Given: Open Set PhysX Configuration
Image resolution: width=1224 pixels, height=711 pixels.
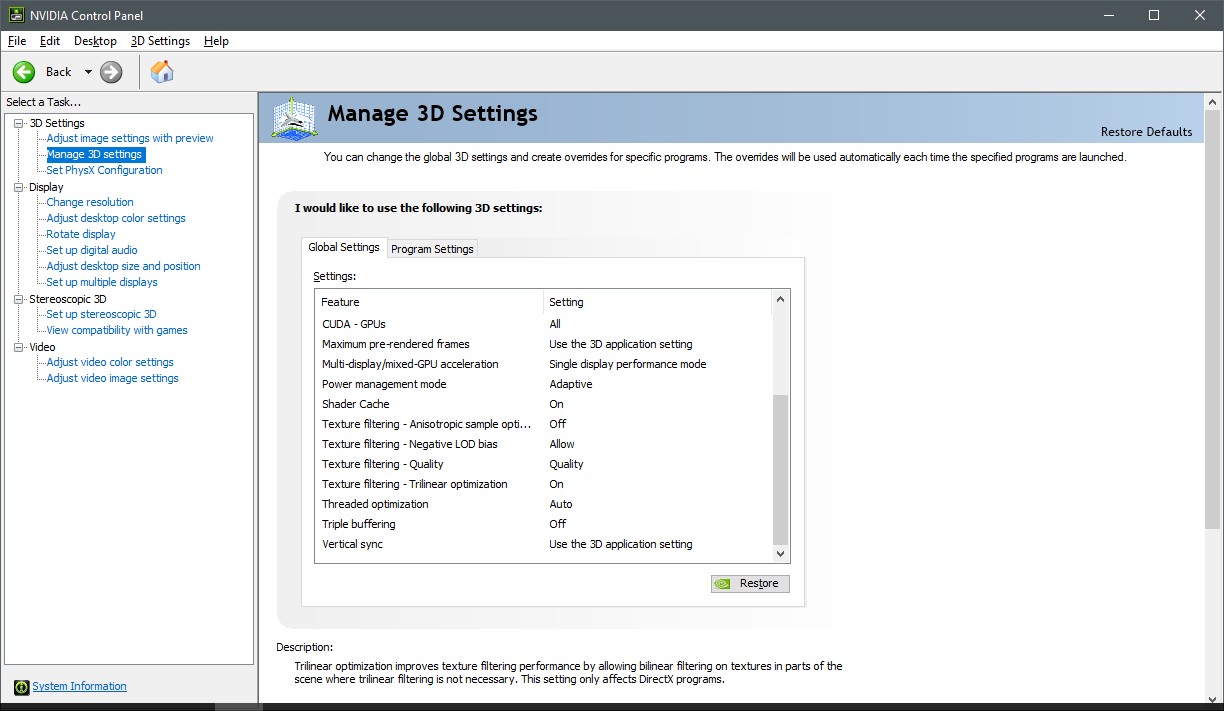Looking at the screenshot, I should pos(104,170).
